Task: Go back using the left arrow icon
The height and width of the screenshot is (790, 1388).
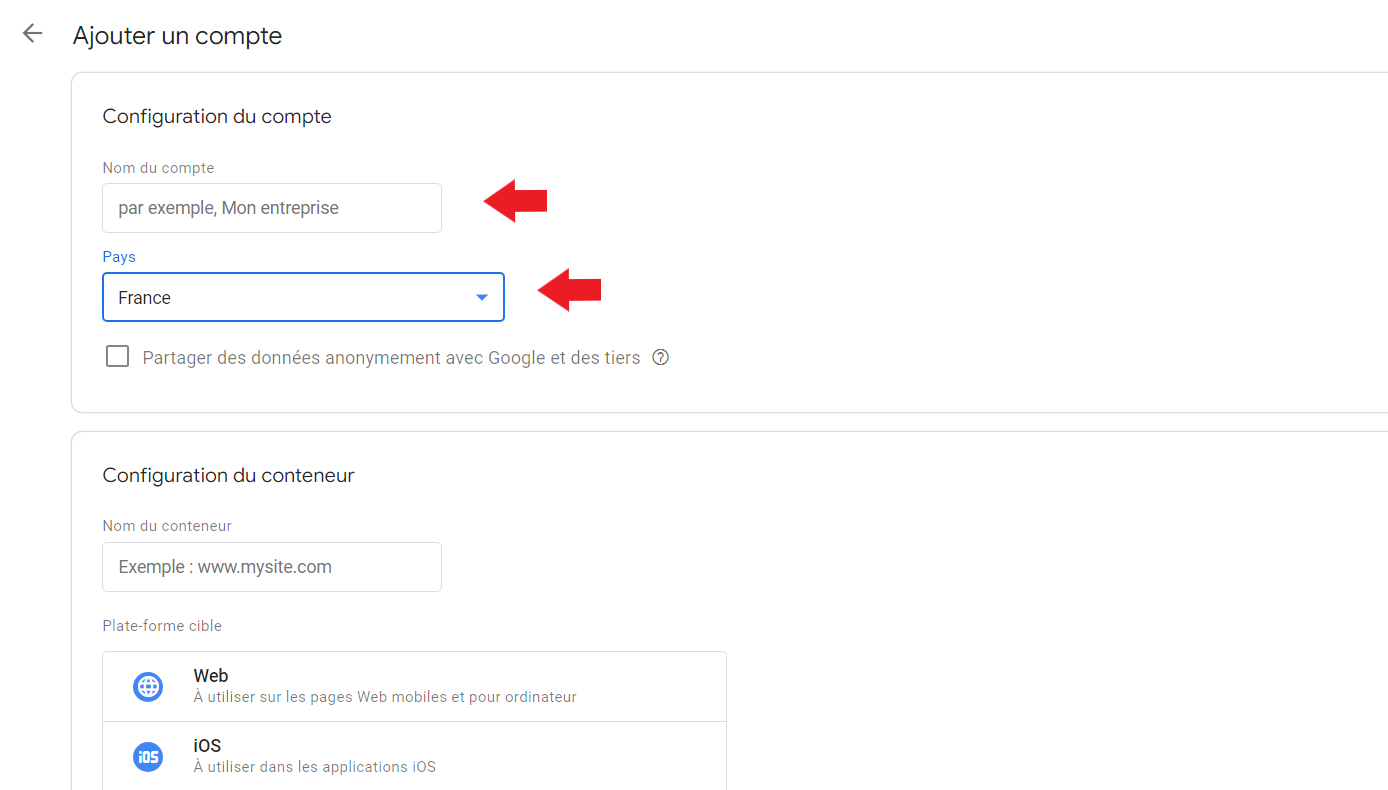Action: tap(33, 34)
